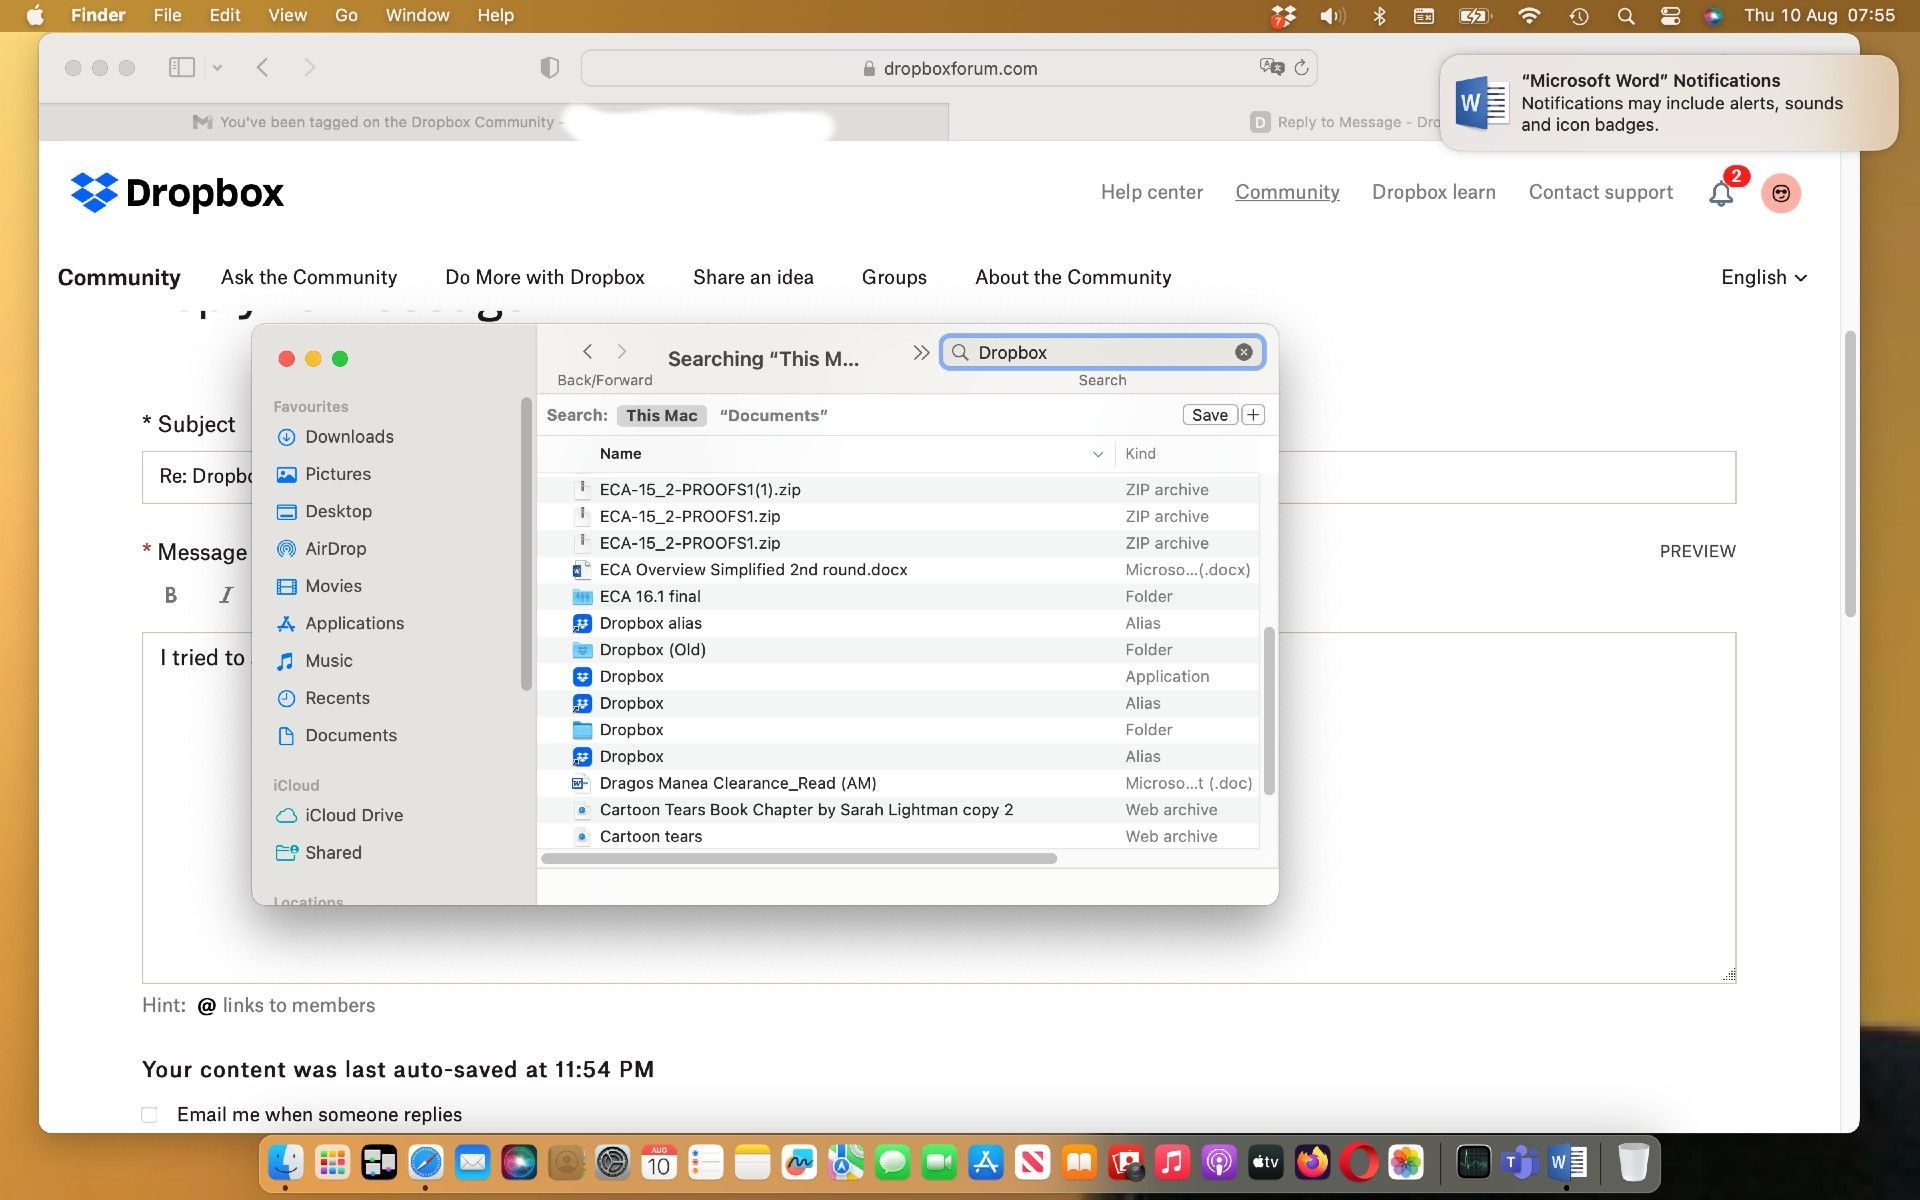Add search criteria with plus button
The image size is (1920, 1200).
tap(1253, 415)
